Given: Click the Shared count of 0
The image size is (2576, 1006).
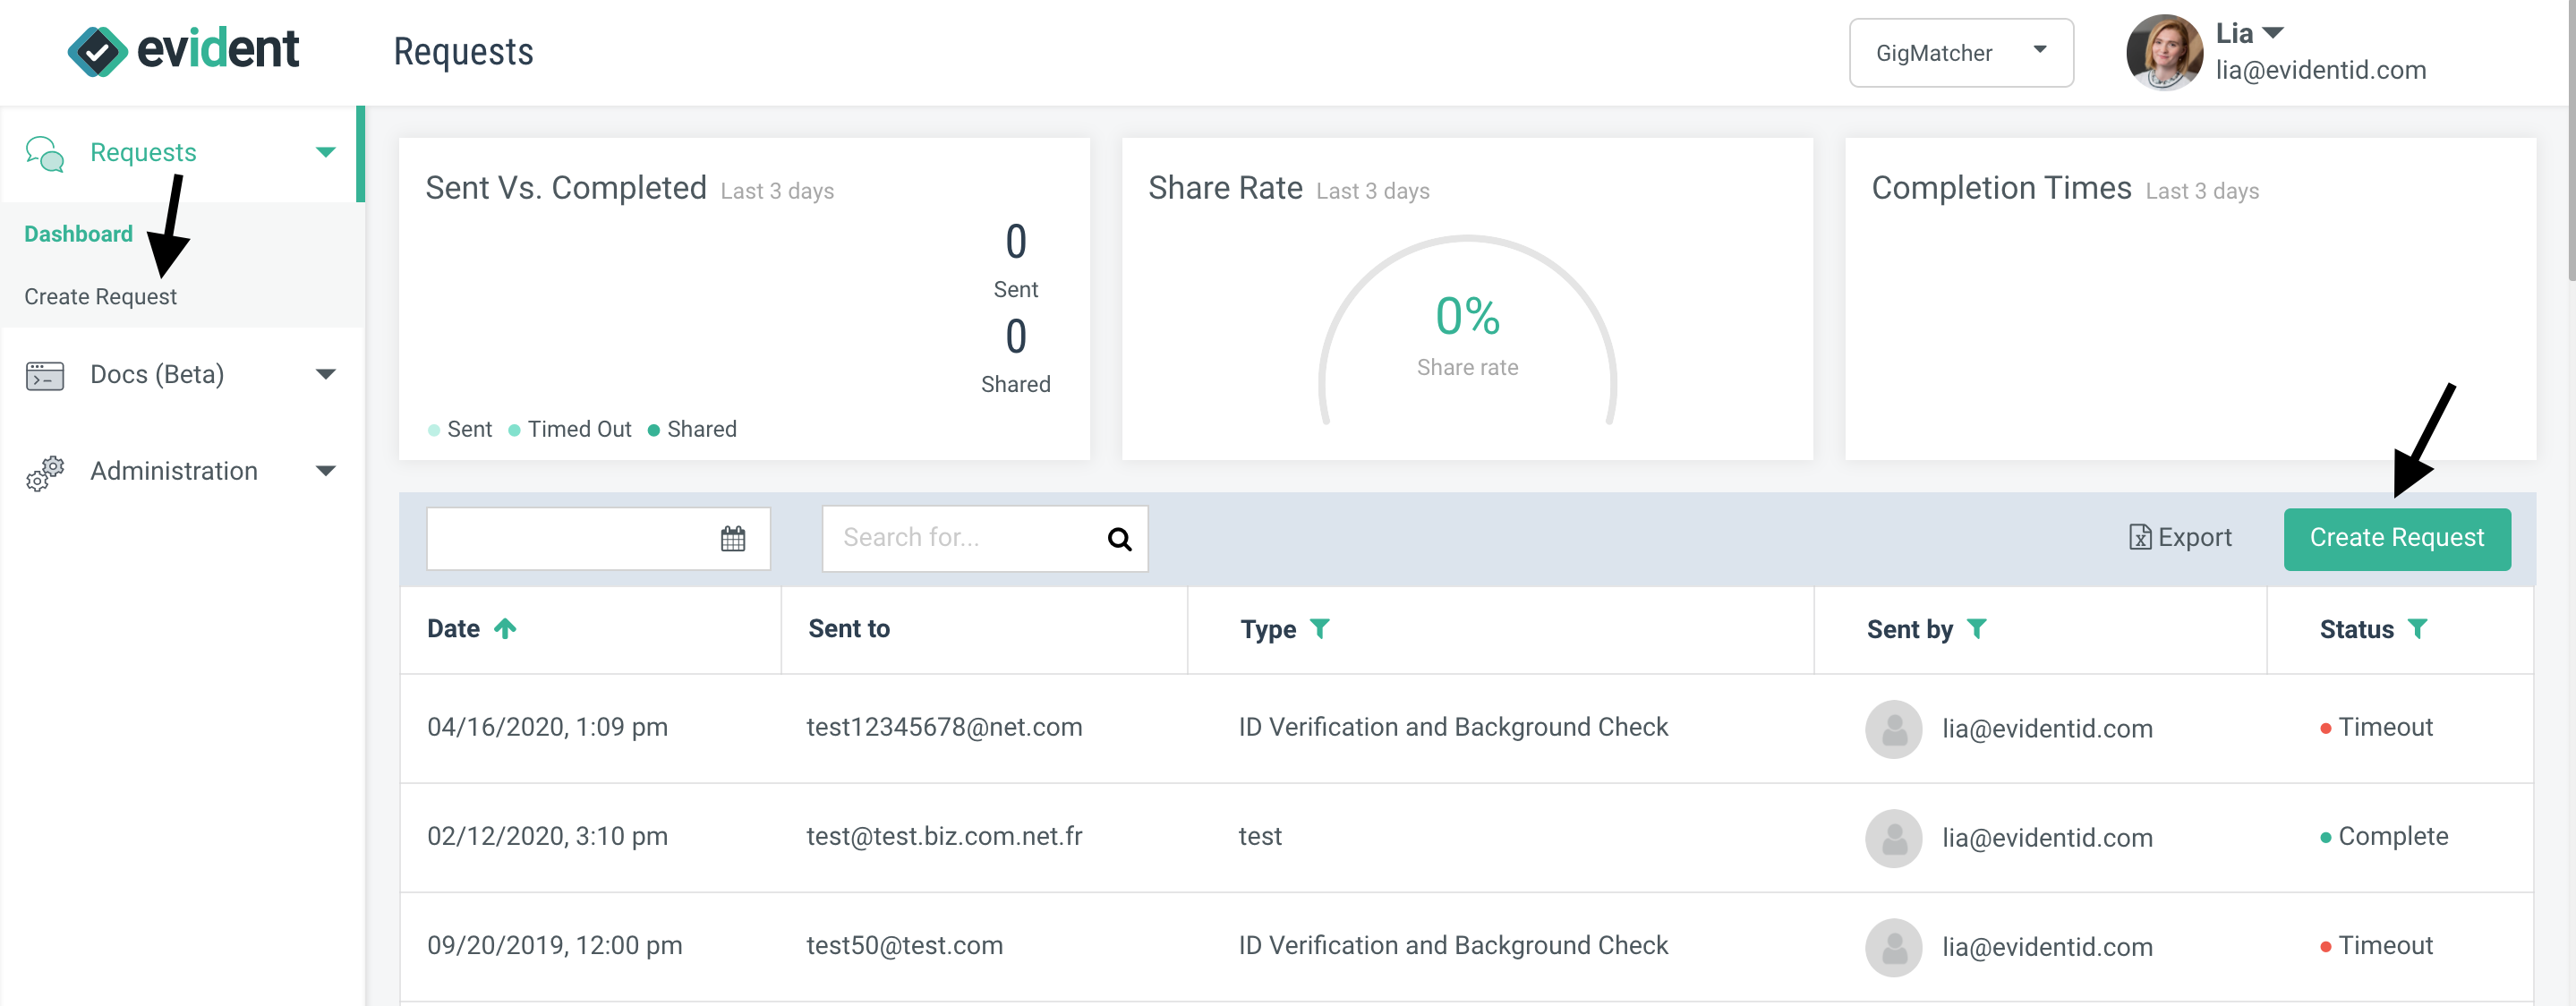Looking at the screenshot, I should pyautogui.click(x=1016, y=337).
